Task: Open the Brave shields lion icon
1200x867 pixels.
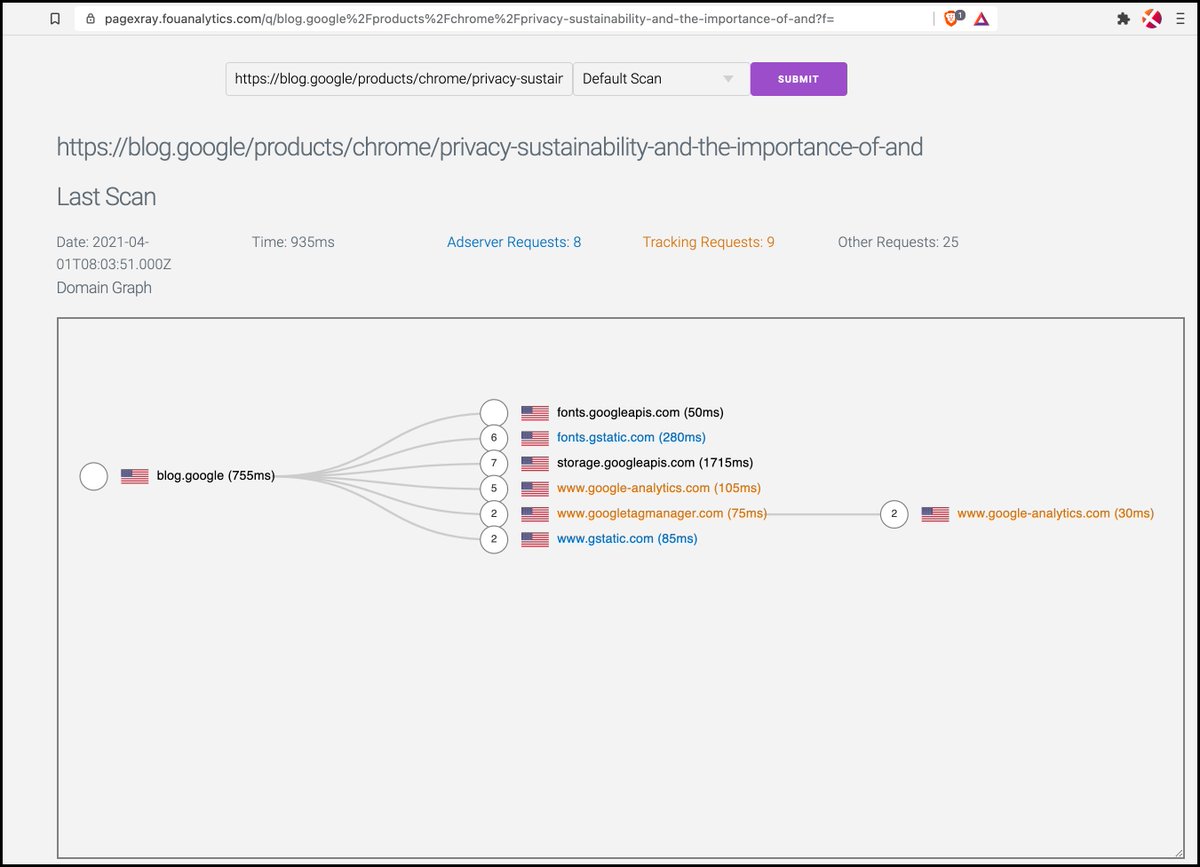Action: [951, 18]
